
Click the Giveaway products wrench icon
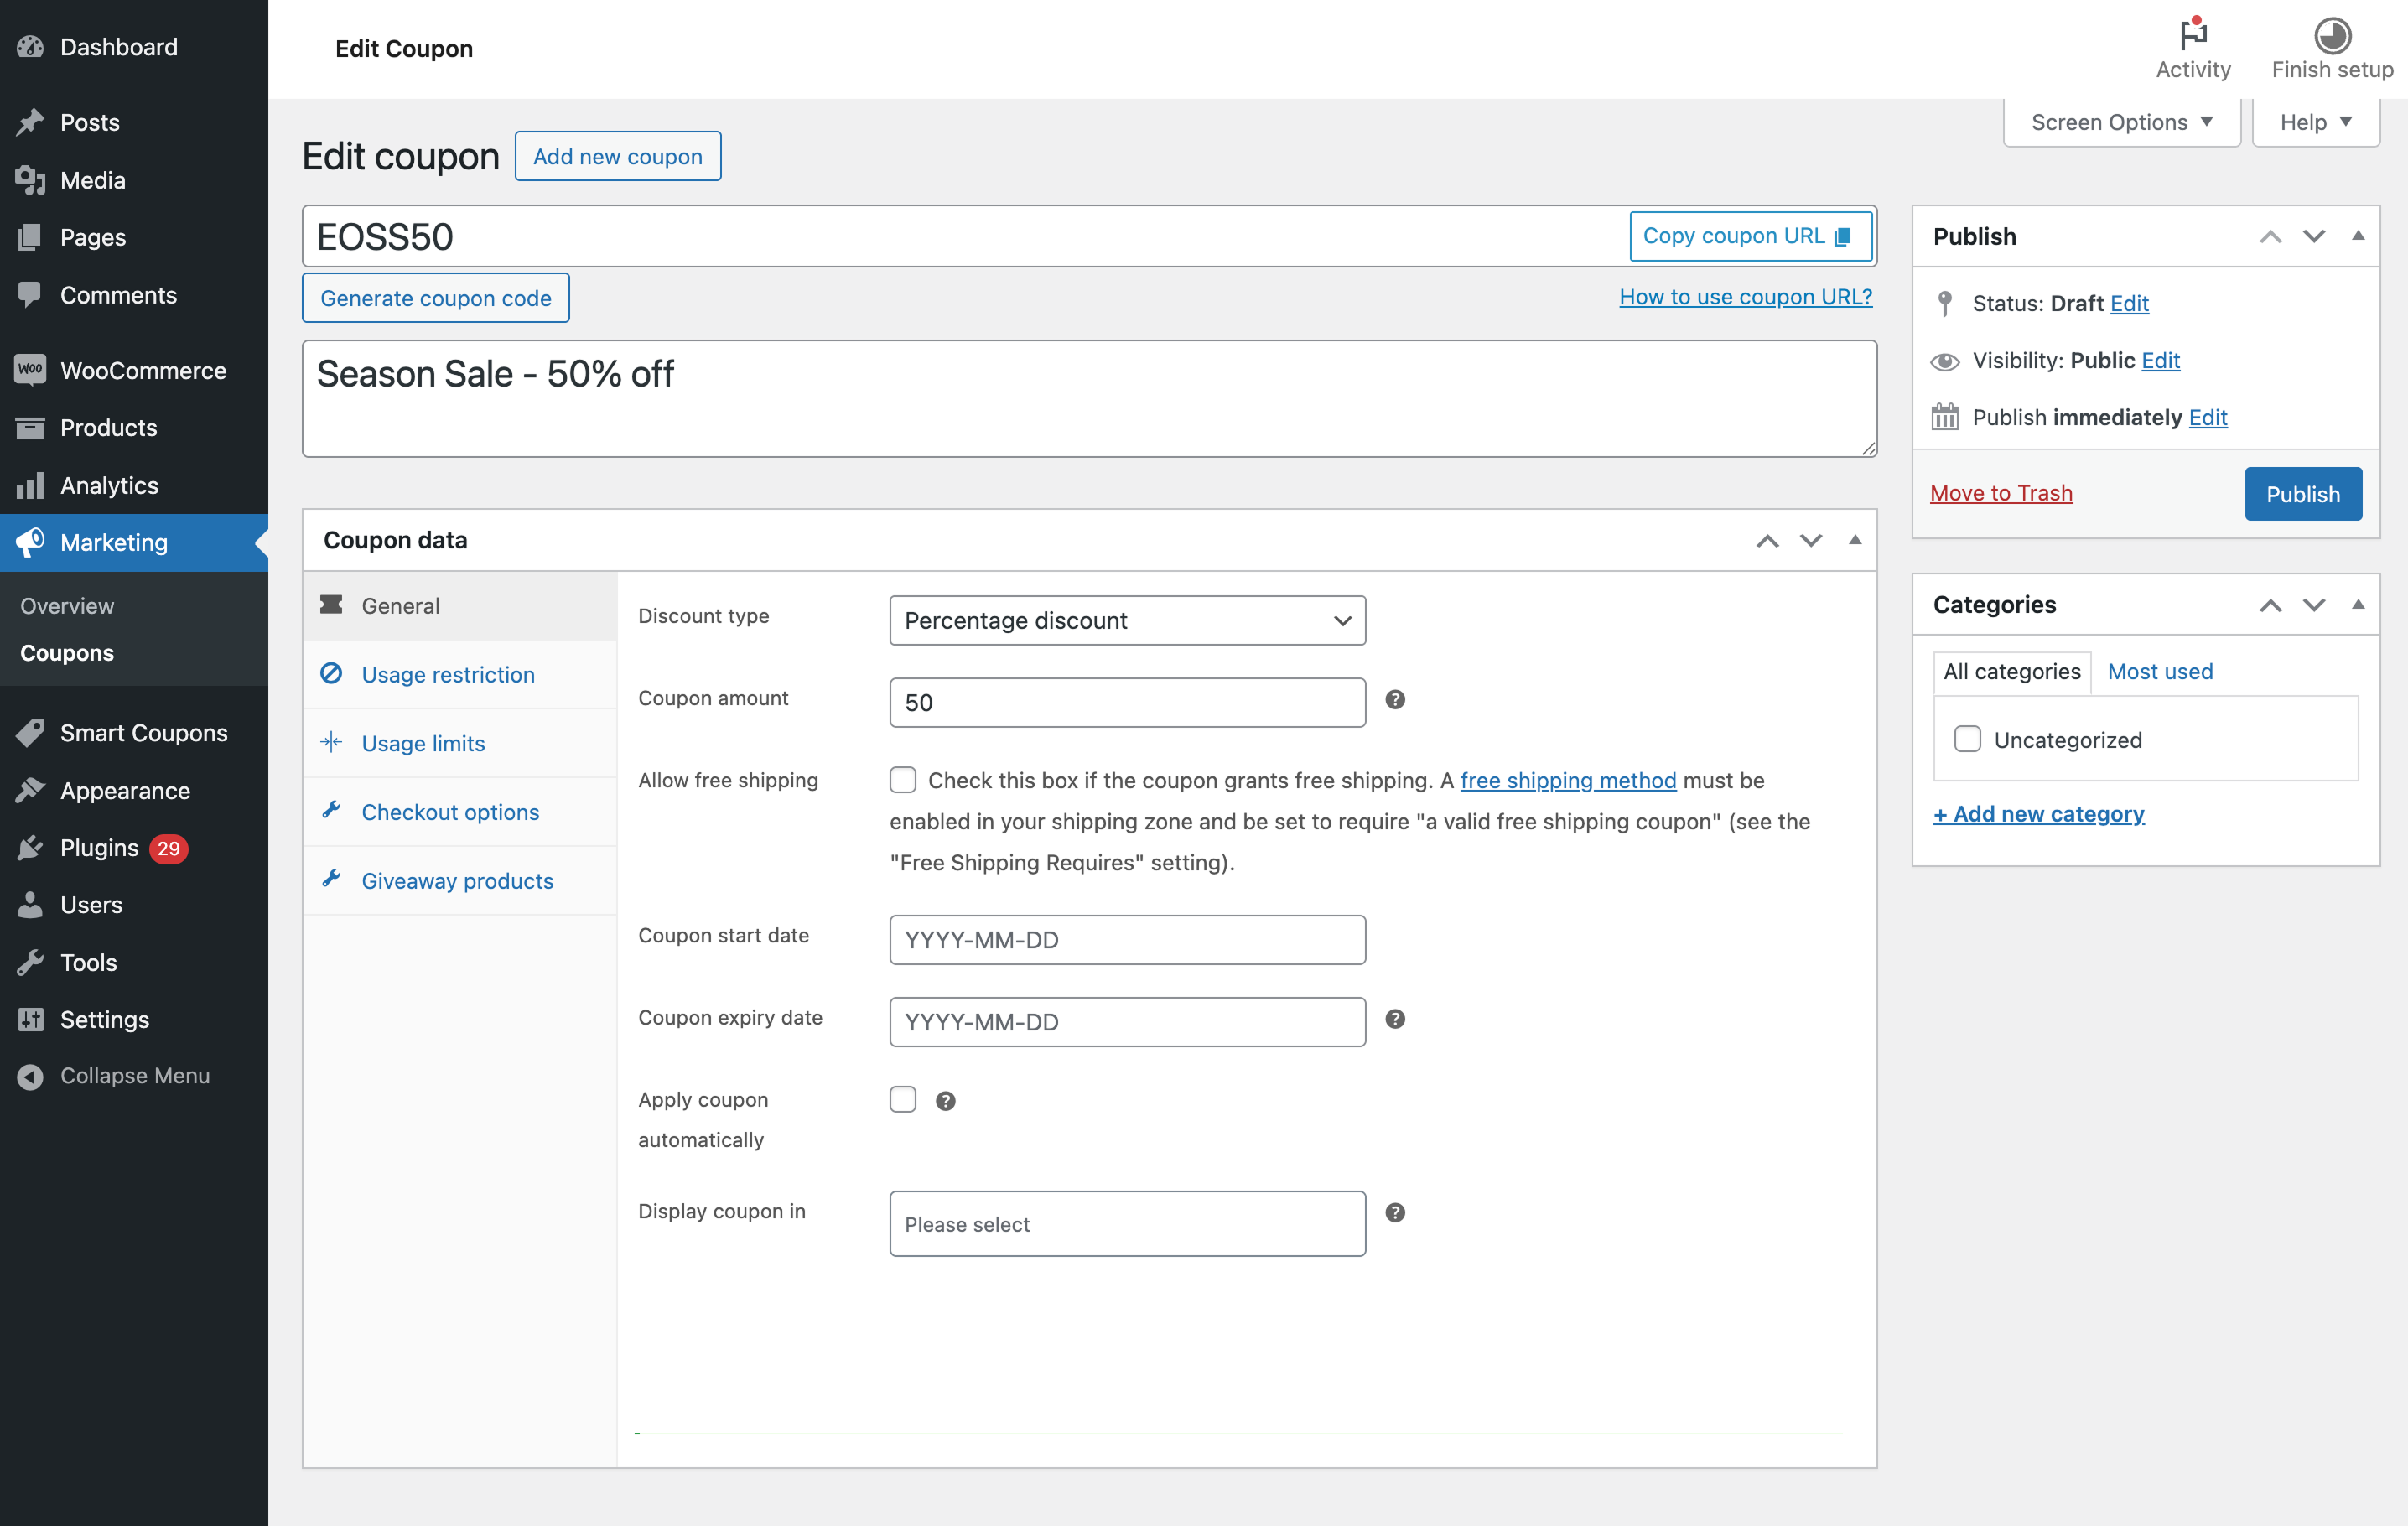tap(331, 879)
